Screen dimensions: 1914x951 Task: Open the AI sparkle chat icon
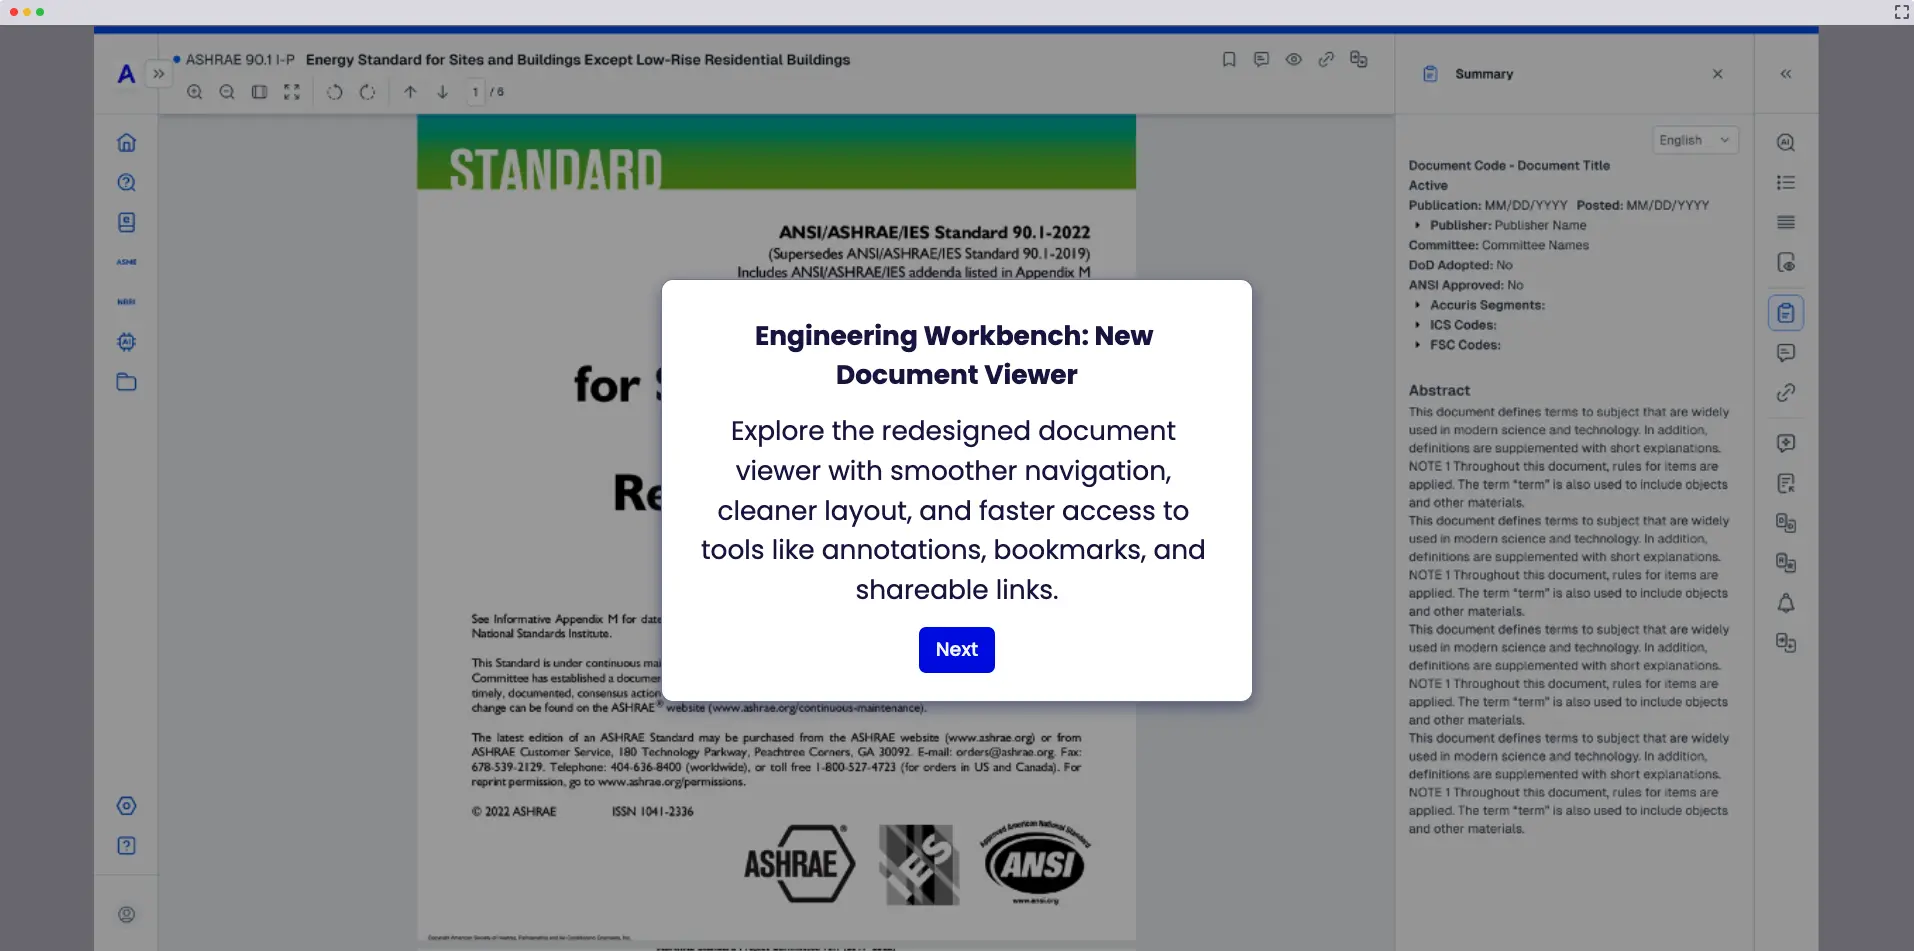point(1786,443)
